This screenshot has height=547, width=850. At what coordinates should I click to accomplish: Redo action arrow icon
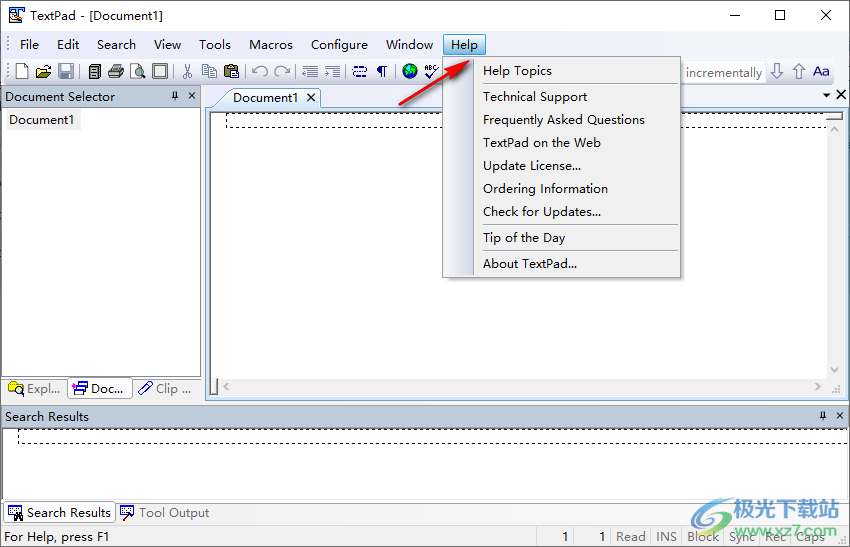[x=282, y=71]
